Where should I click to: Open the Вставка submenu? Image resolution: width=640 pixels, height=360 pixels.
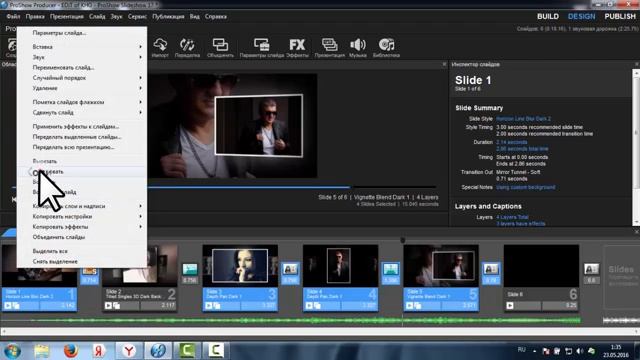[x=82, y=47]
